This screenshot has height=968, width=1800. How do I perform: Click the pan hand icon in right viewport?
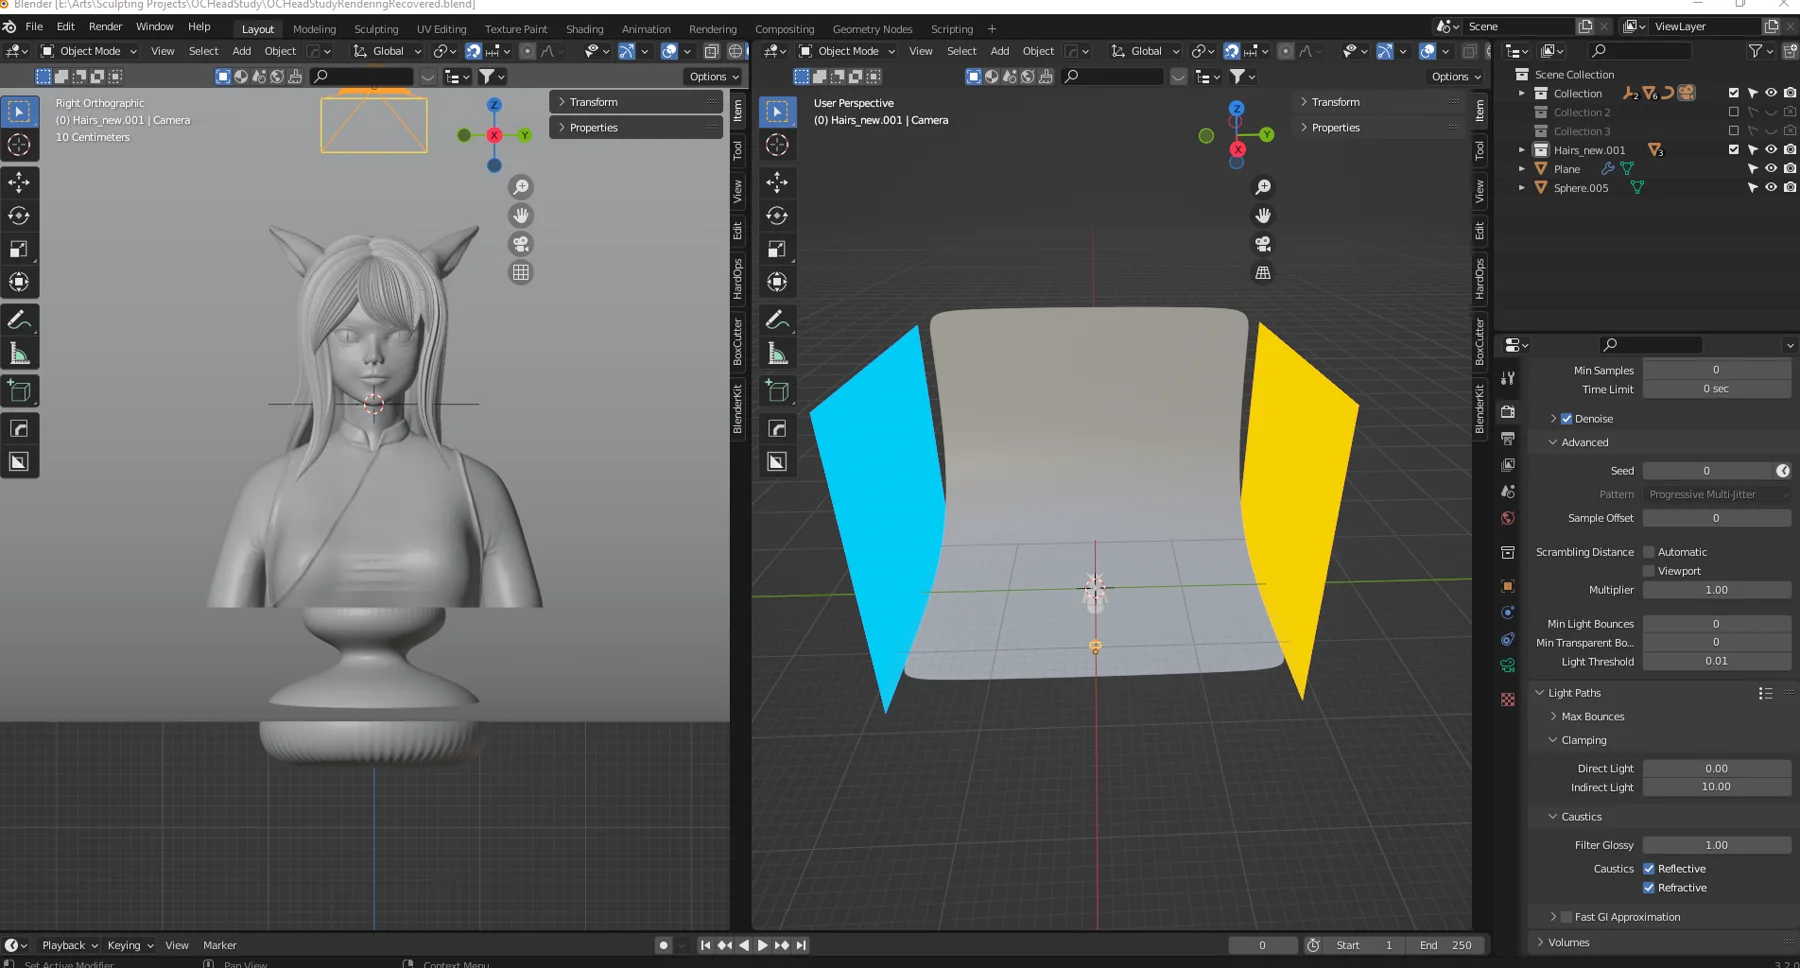(1263, 215)
